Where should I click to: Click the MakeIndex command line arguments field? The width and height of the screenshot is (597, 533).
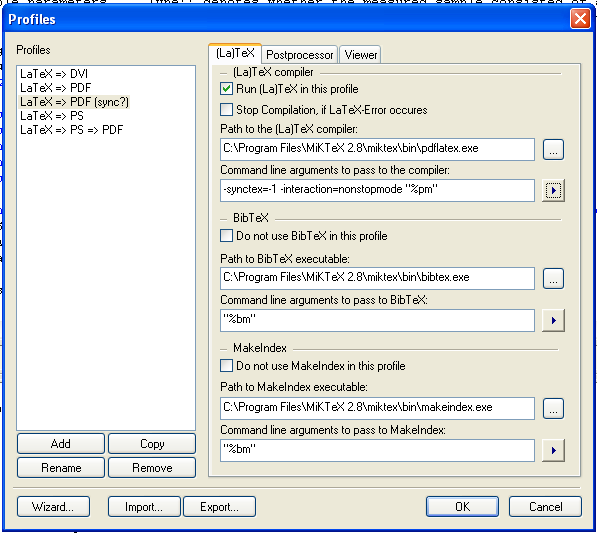click(377, 450)
